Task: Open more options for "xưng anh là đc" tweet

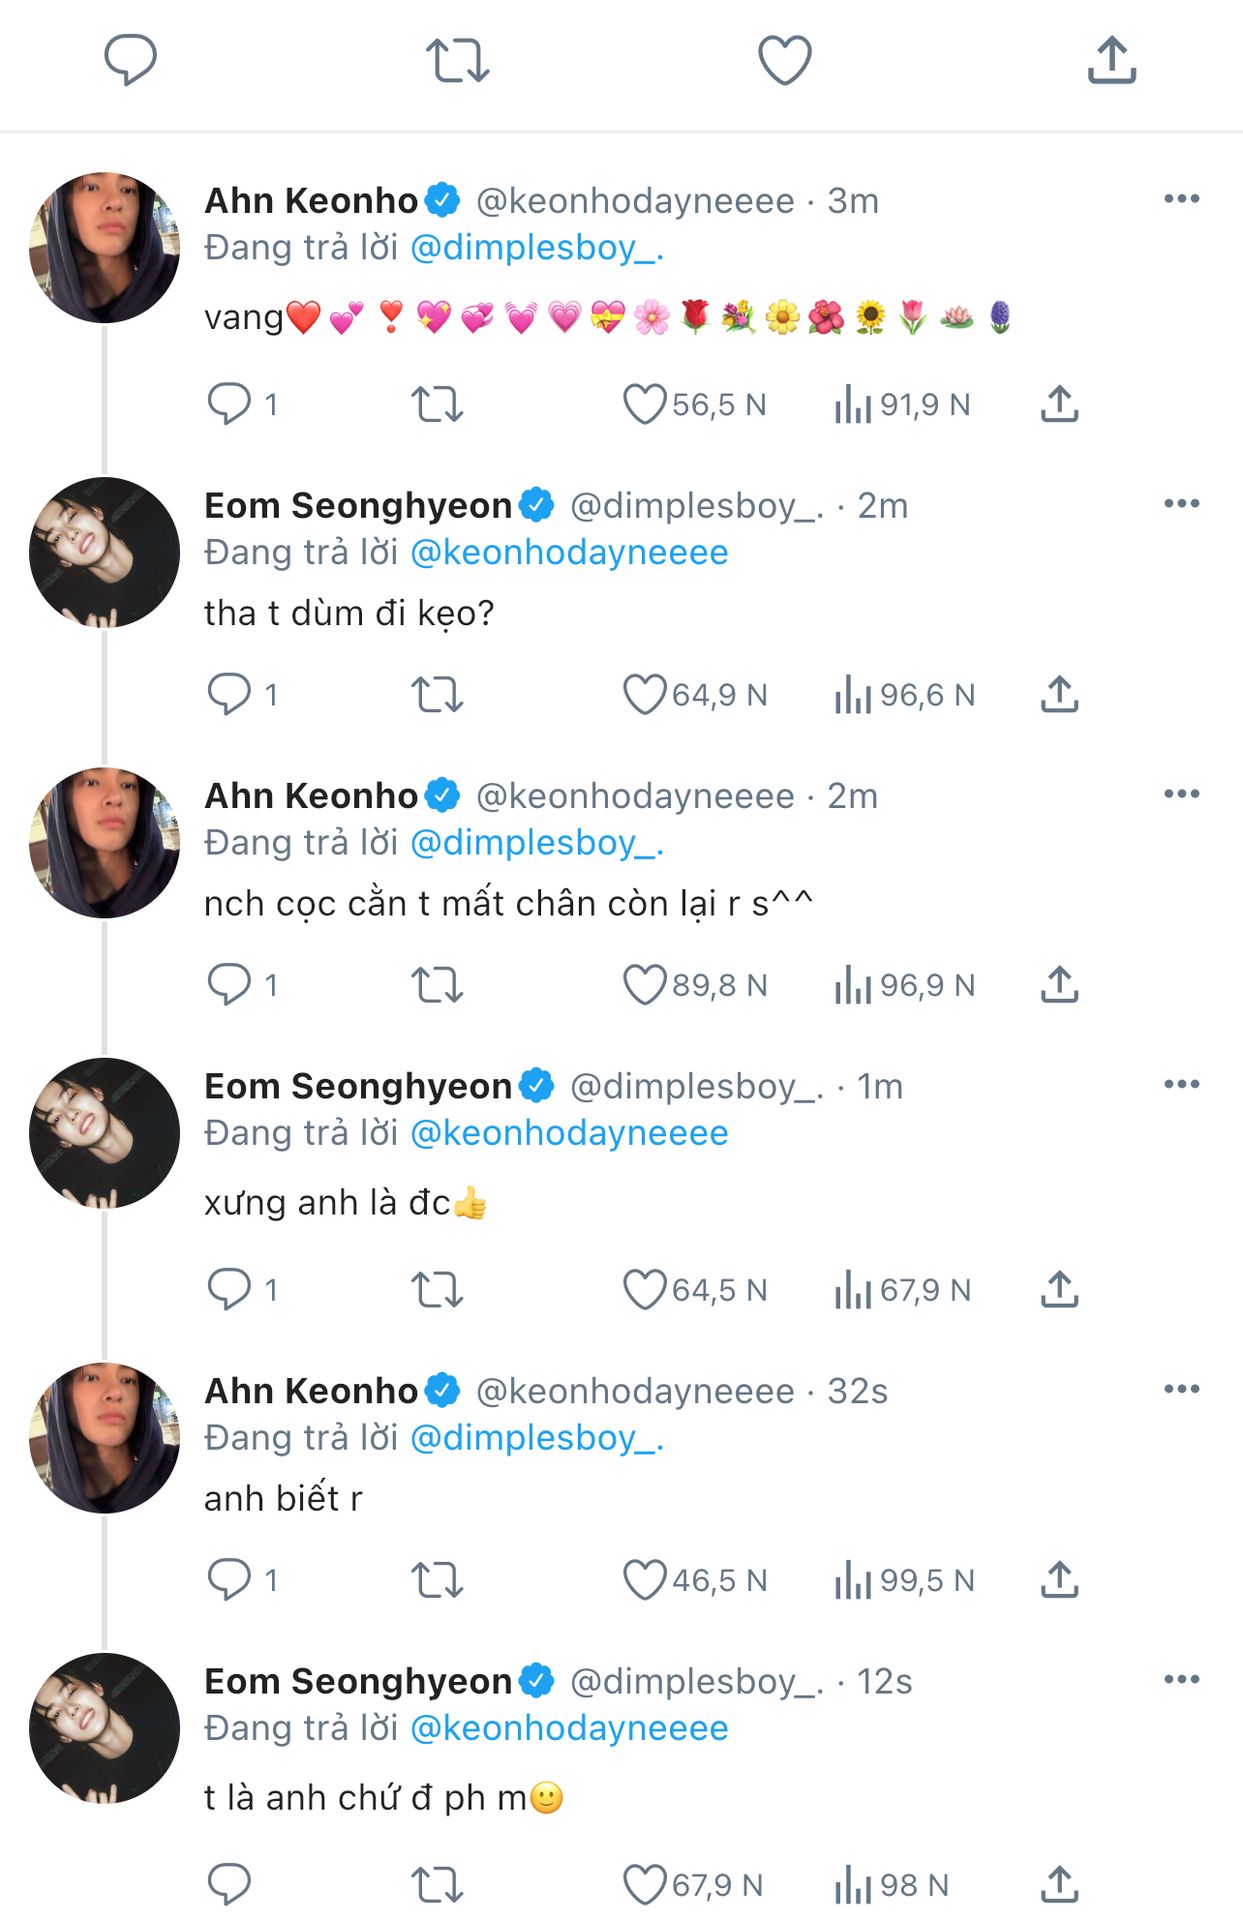Action: click(1181, 1084)
